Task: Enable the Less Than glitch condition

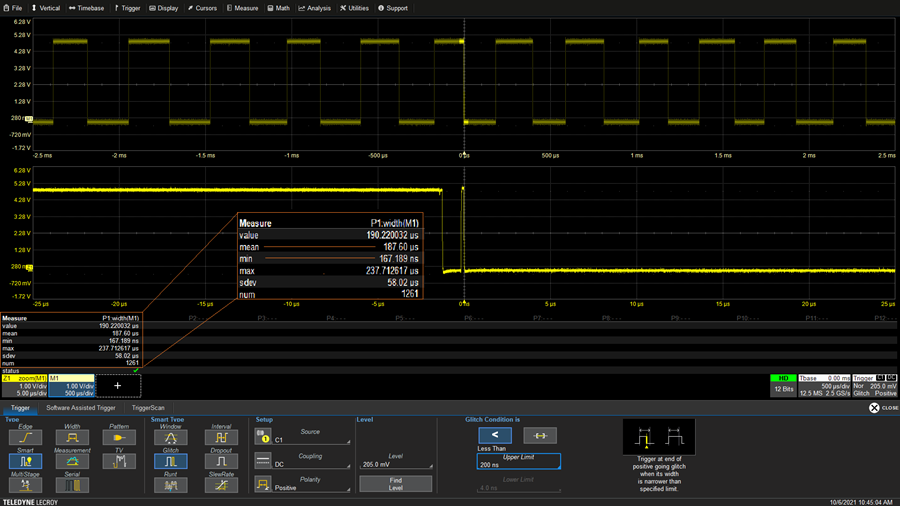Action: click(495, 435)
